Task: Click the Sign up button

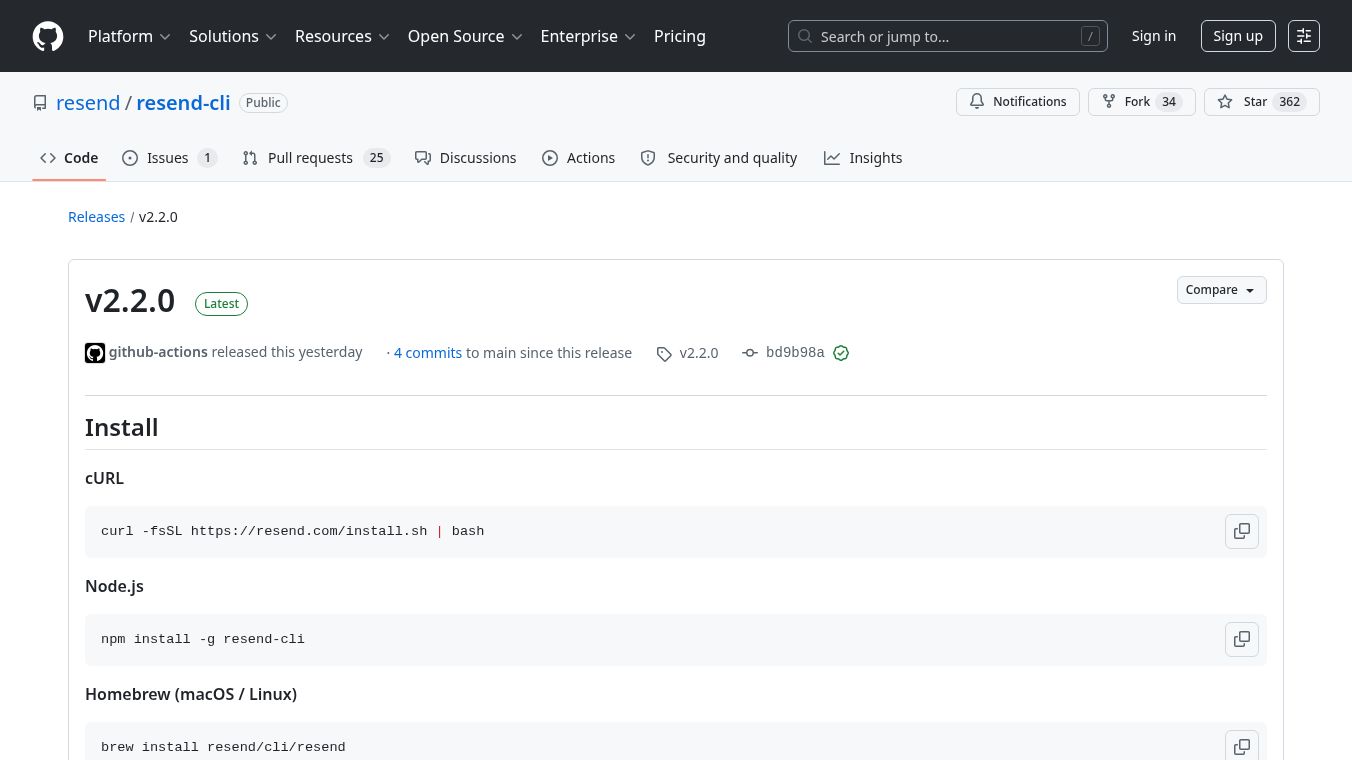Action: click(1238, 36)
